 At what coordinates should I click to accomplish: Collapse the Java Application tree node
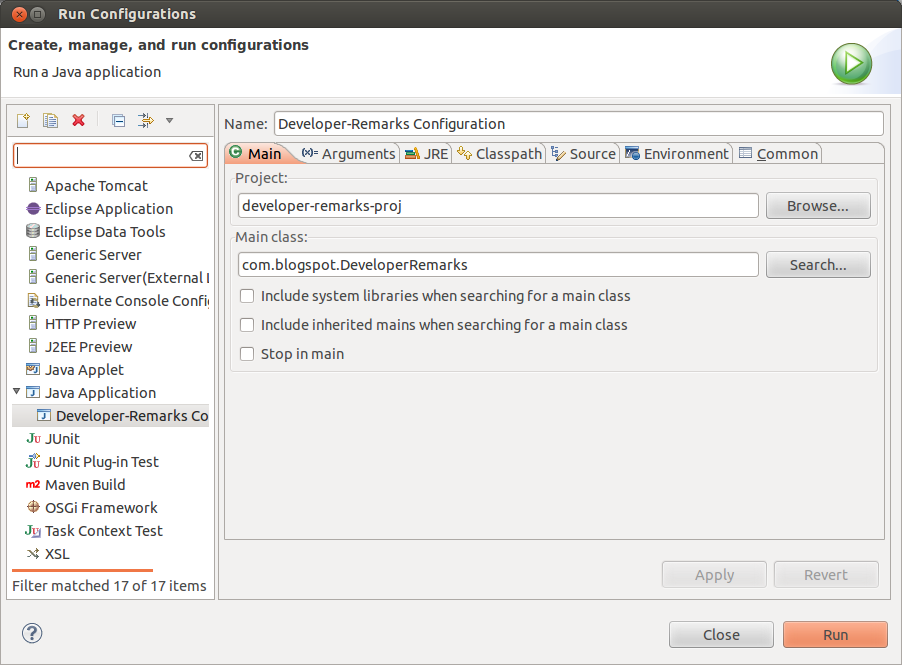(x=17, y=392)
